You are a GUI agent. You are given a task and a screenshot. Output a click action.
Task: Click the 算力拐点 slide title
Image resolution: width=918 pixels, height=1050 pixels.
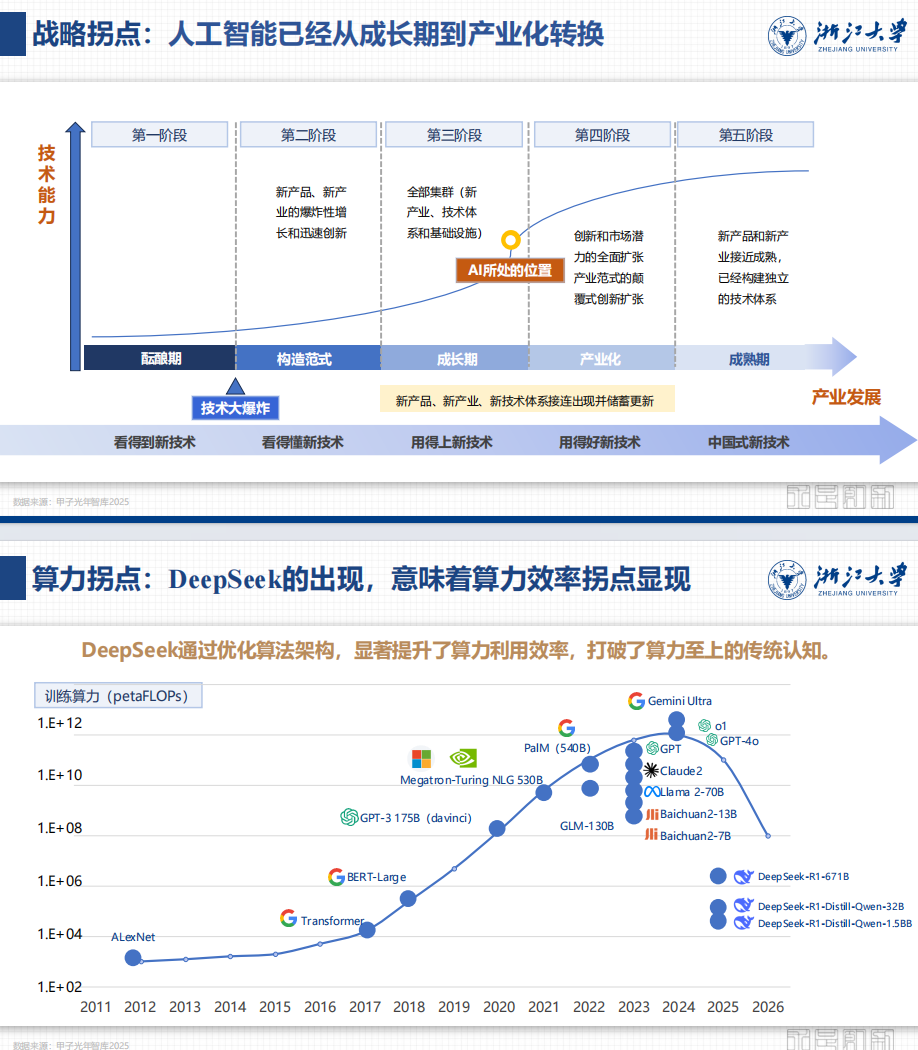[362, 579]
